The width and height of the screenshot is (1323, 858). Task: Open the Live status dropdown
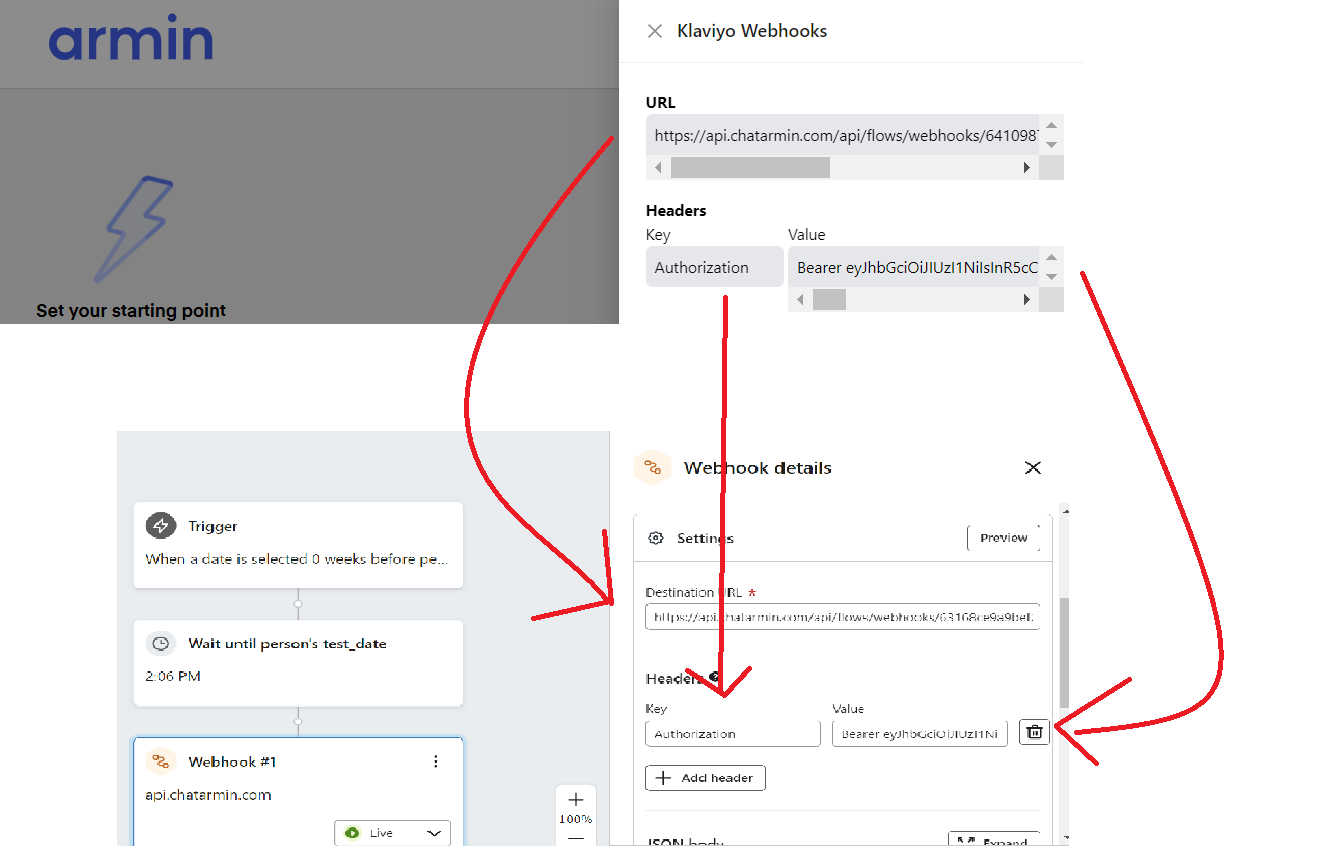click(x=392, y=833)
